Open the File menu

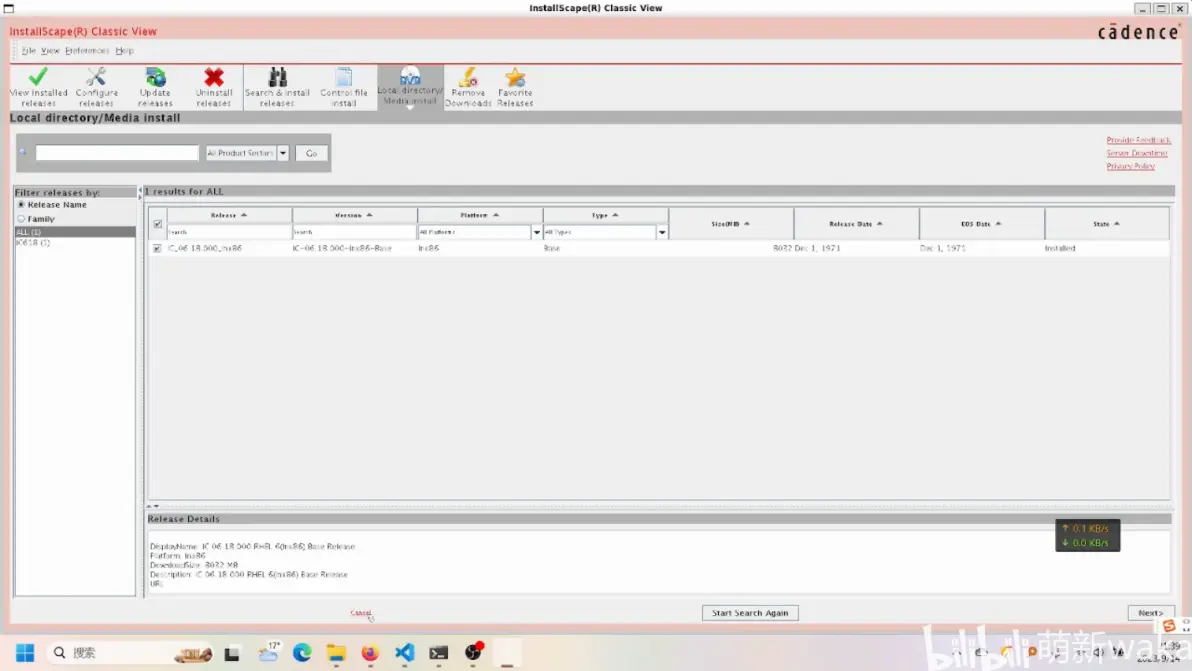(x=28, y=51)
